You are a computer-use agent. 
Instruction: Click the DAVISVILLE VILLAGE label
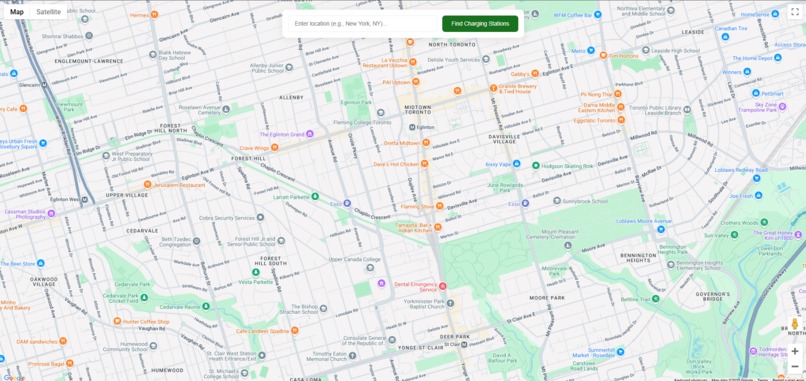504,139
